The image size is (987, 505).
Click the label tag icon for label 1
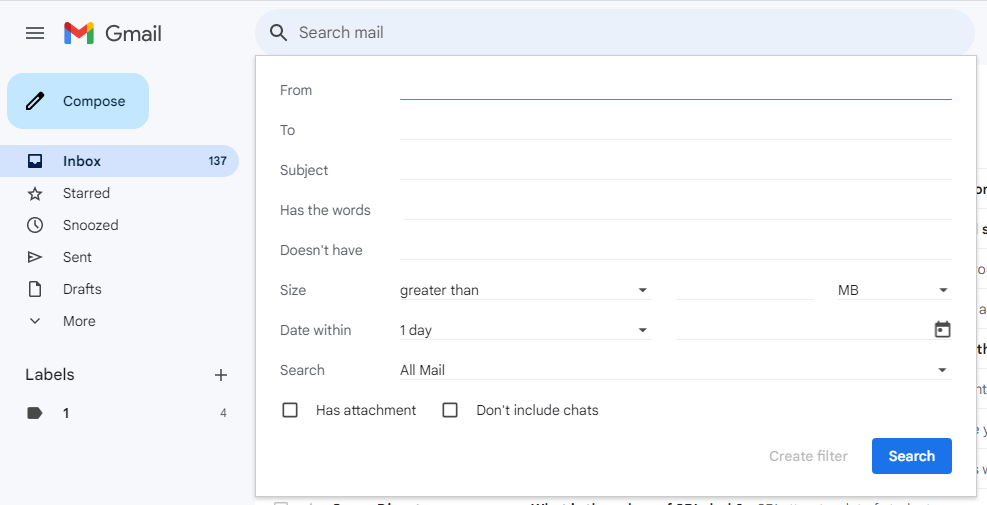[x=35, y=413]
